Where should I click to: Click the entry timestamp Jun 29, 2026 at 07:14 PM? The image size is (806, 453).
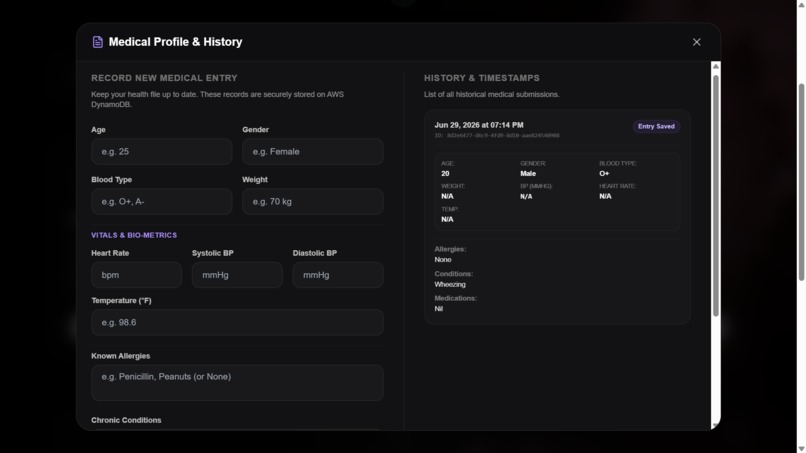click(x=479, y=125)
